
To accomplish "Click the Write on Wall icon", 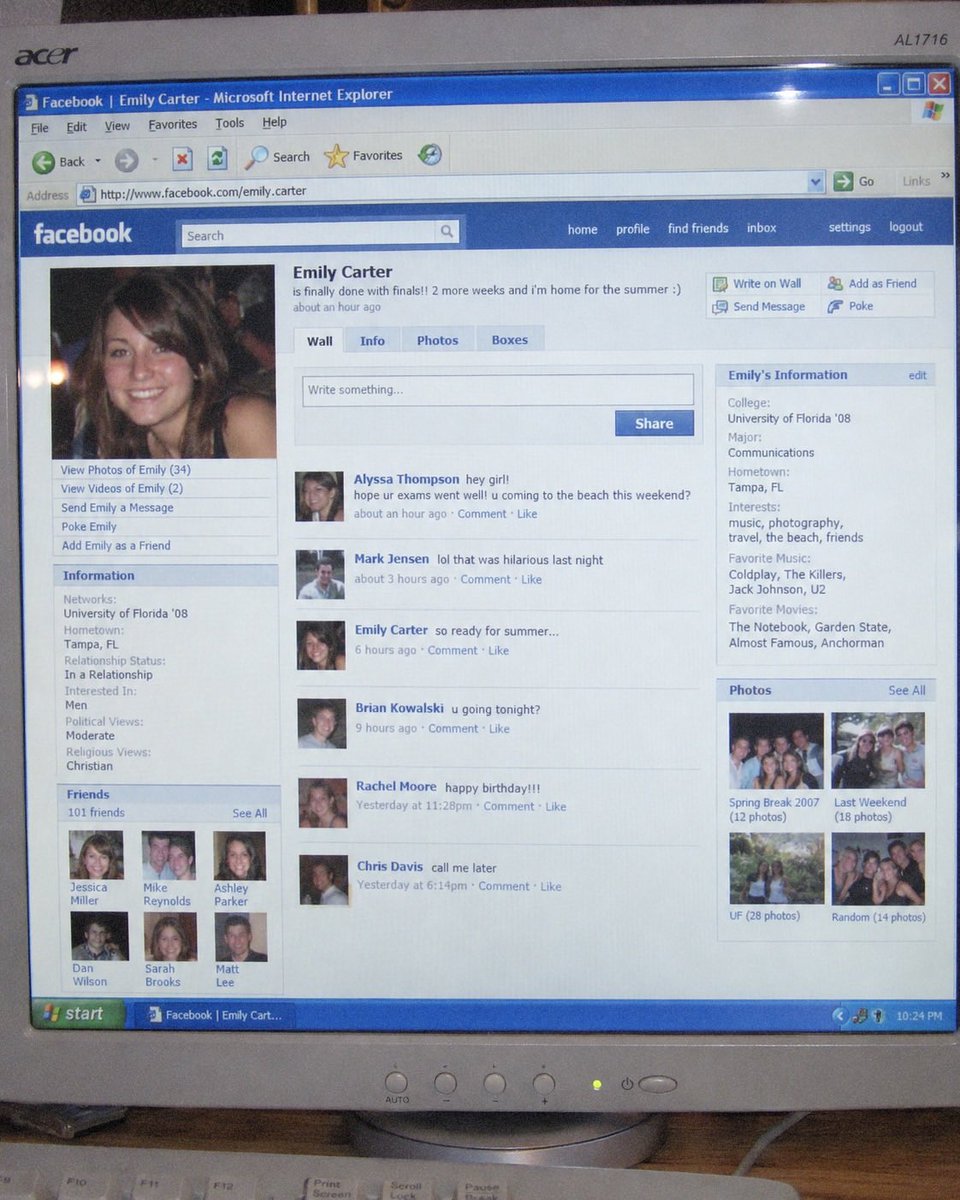I will coord(720,284).
